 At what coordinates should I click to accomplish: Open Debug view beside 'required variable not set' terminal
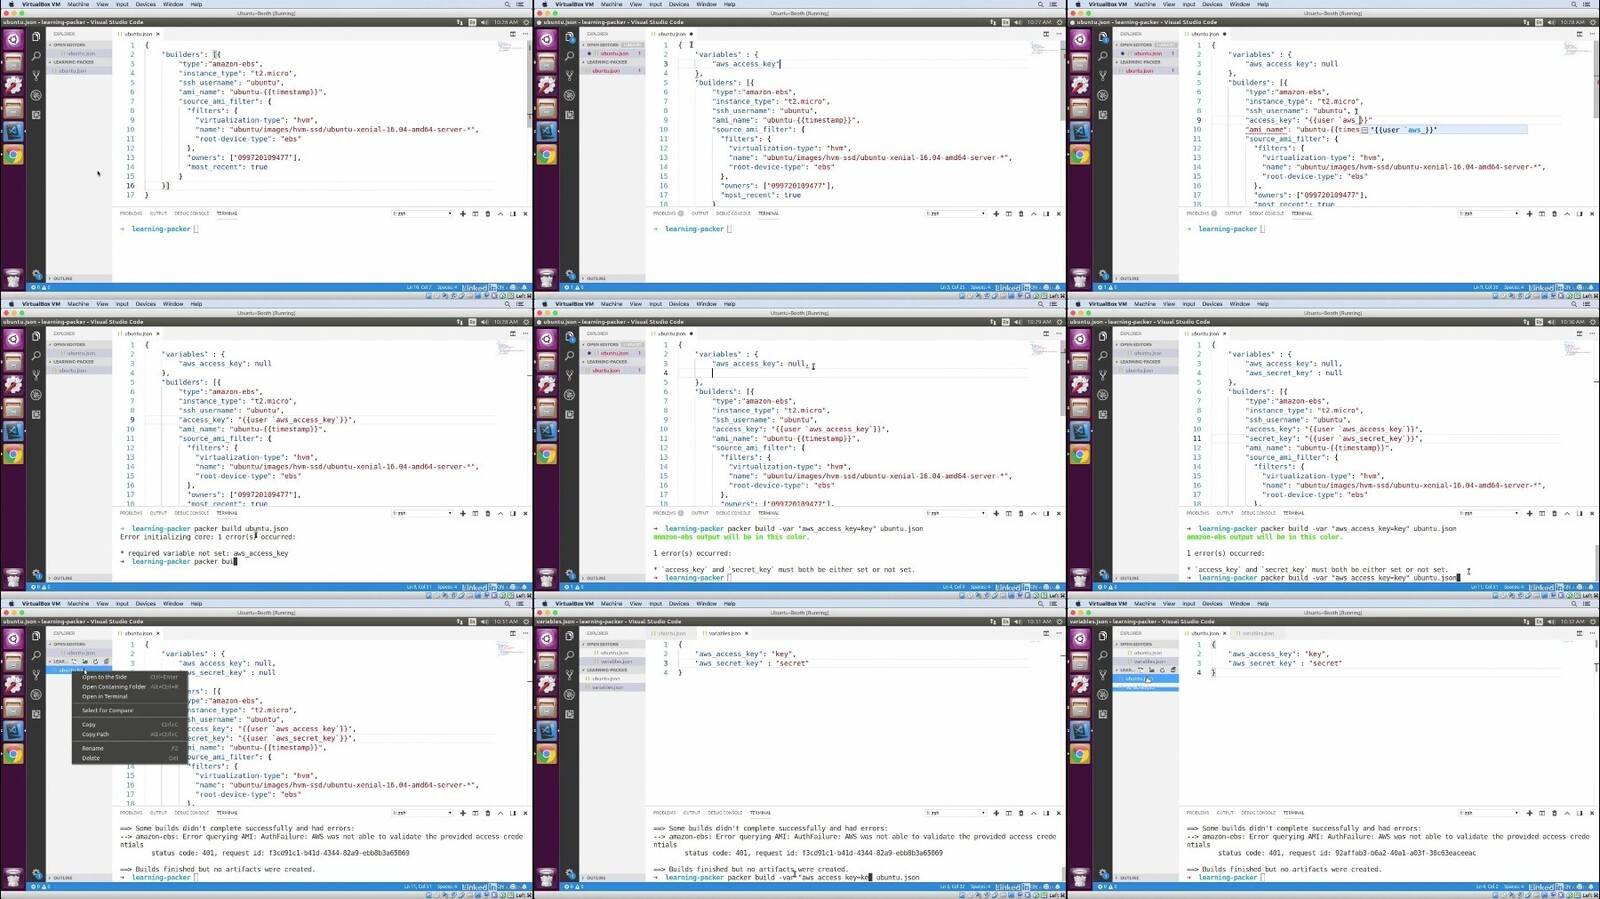pos(36,395)
